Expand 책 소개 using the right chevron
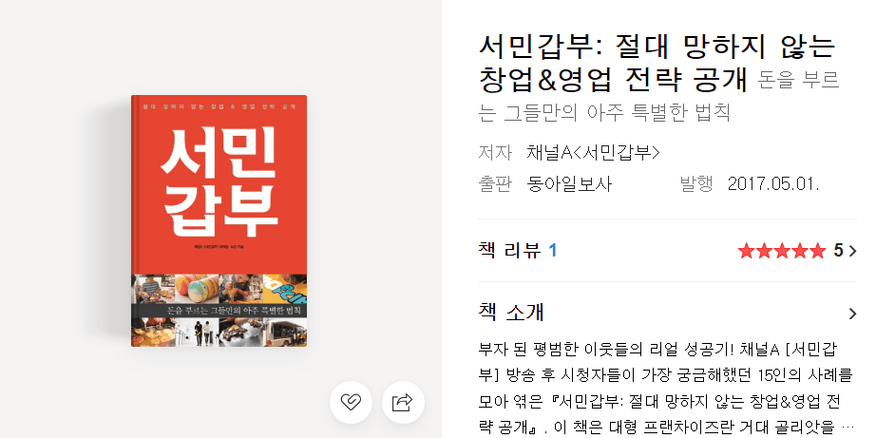The height and width of the screenshot is (438, 876). 853,313
